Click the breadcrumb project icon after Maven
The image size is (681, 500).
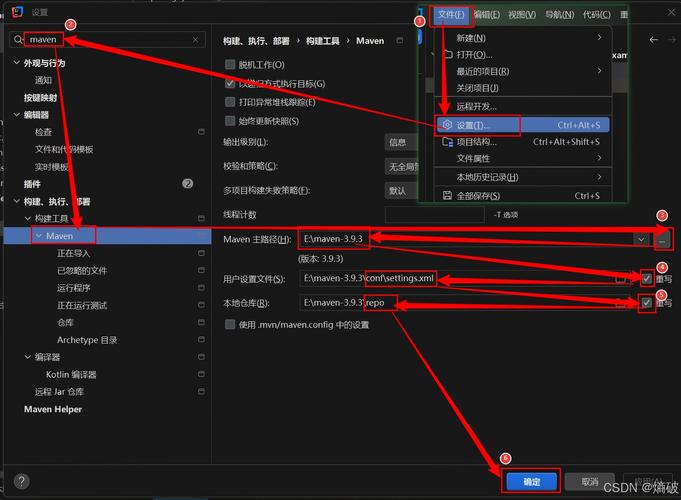click(x=400, y=40)
